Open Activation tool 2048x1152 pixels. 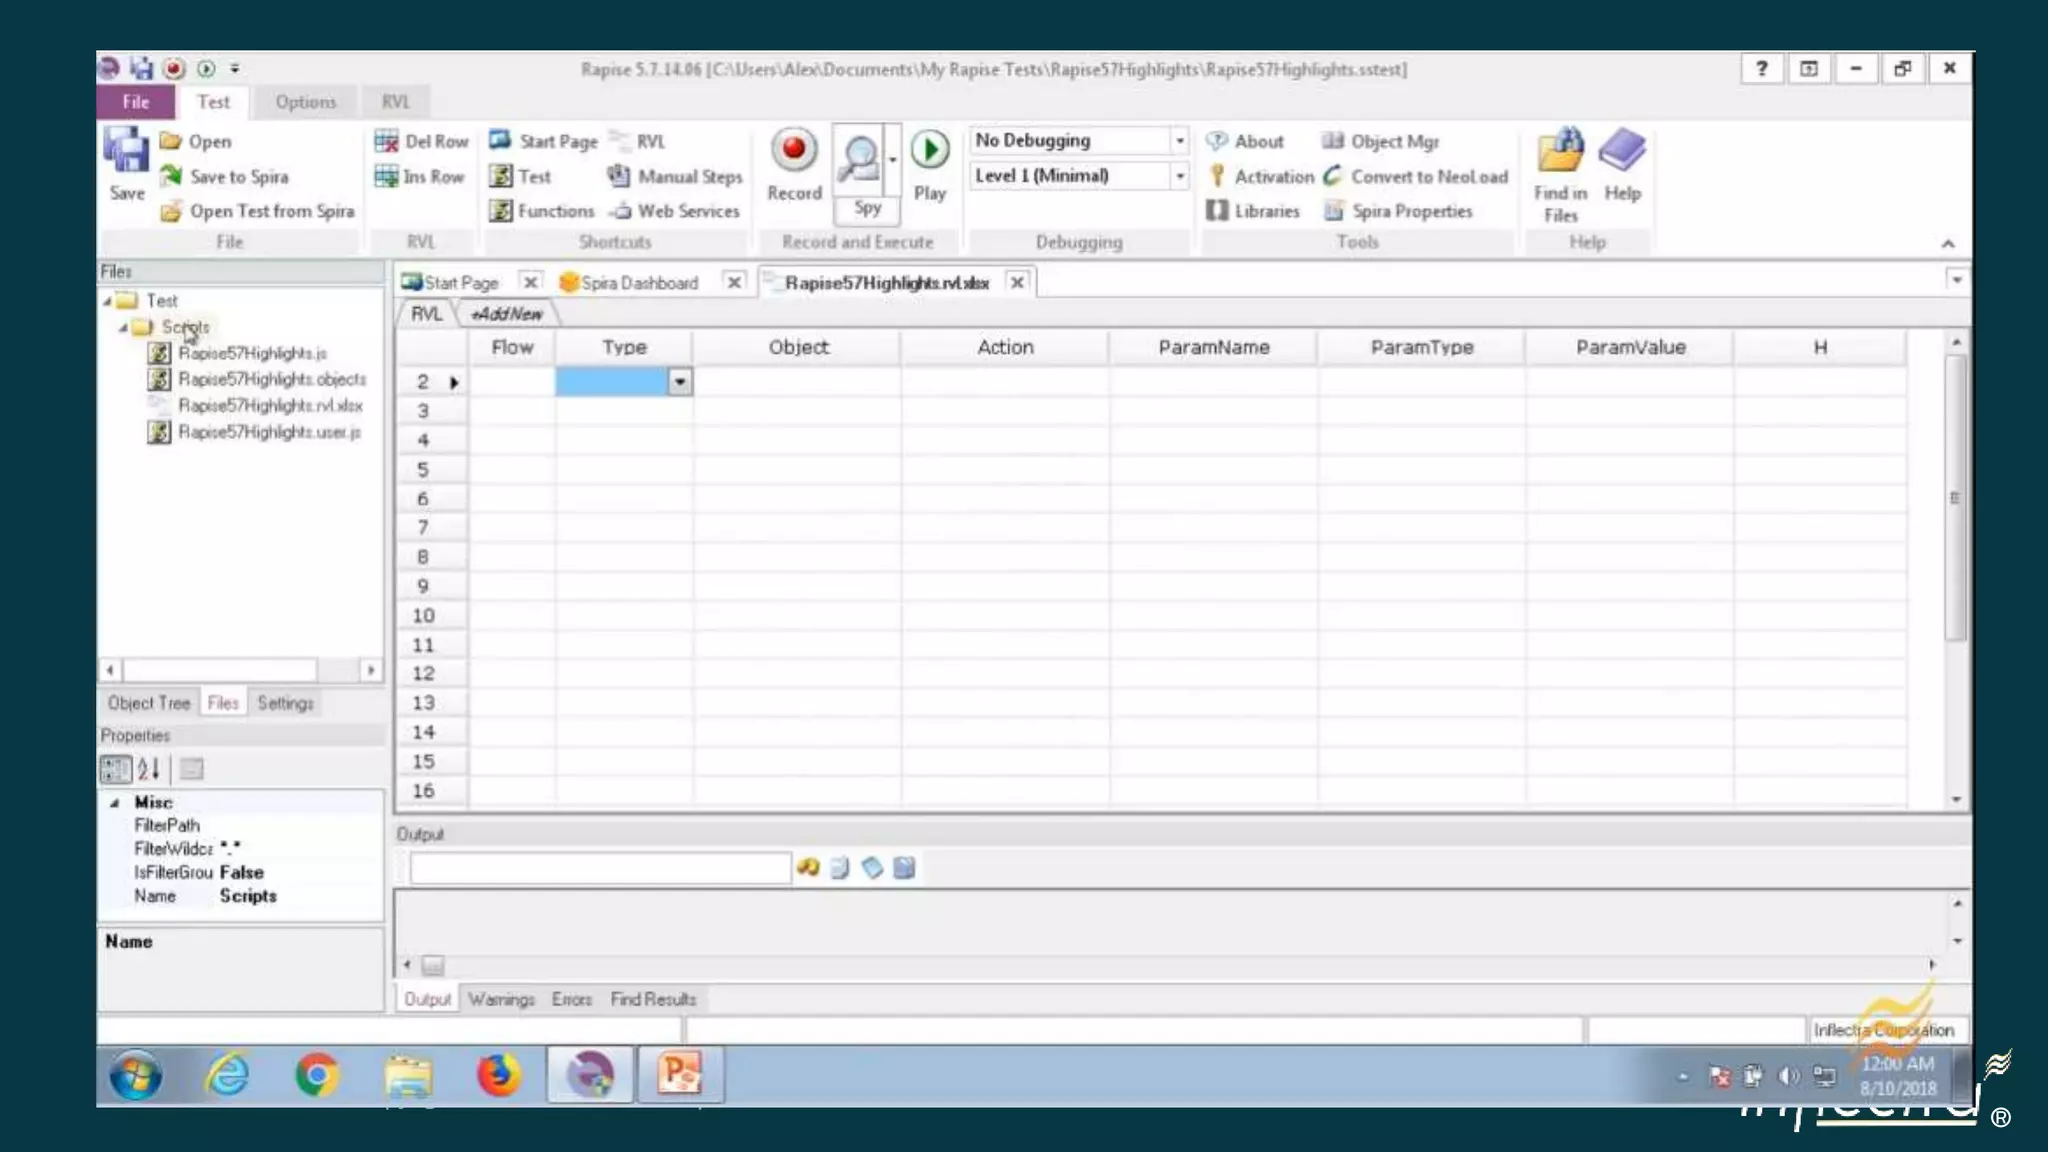pyautogui.click(x=1260, y=176)
